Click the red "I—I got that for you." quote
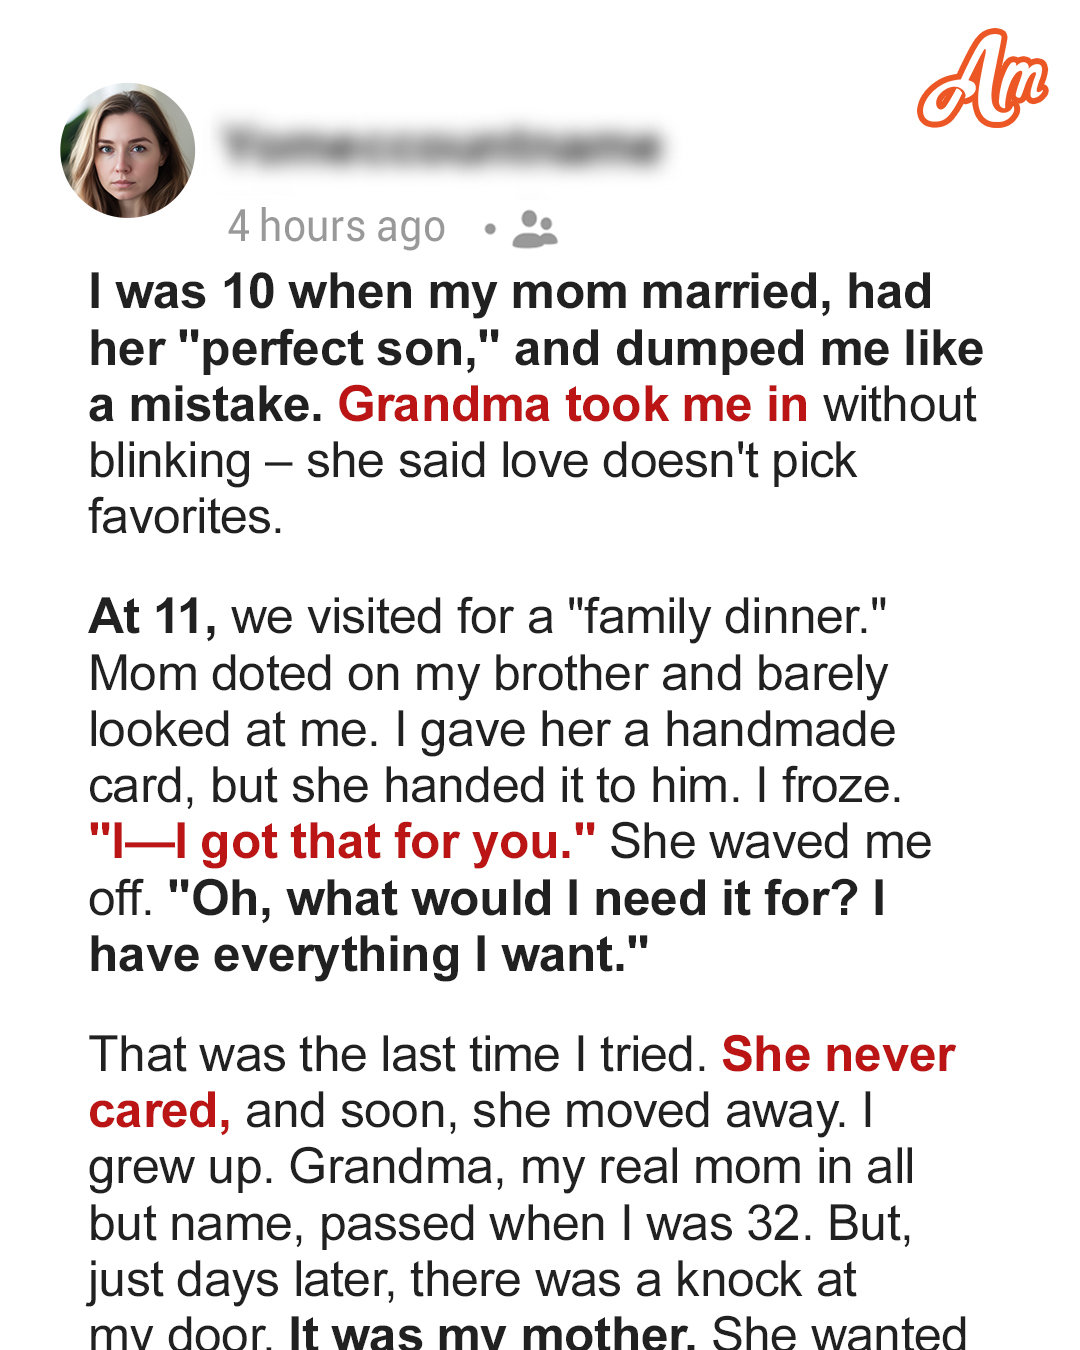The width and height of the screenshot is (1080, 1350). tap(342, 842)
